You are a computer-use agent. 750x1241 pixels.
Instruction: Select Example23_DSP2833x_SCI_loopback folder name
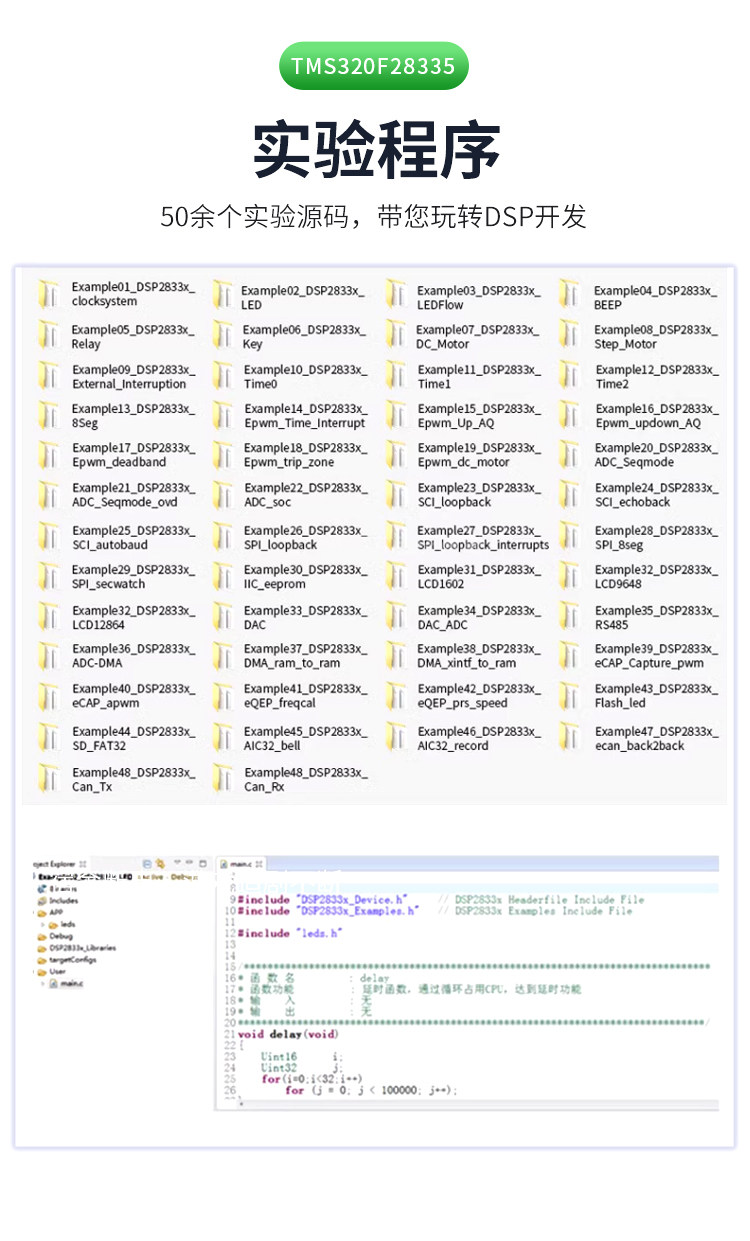tap(479, 495)
